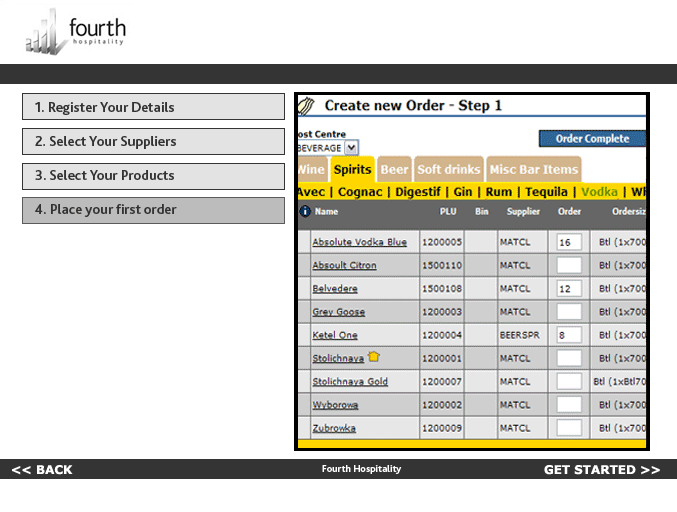This screenshot has width=677, height=512.
Task: Click the Supplier column header
Action: coord(523,212)
